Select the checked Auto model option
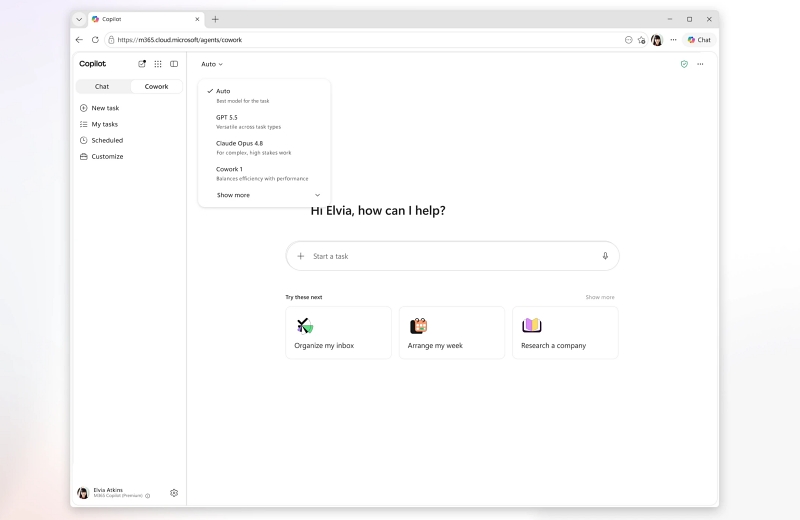Viewport: 800px width, 520px height. click(x=264, y=95)
